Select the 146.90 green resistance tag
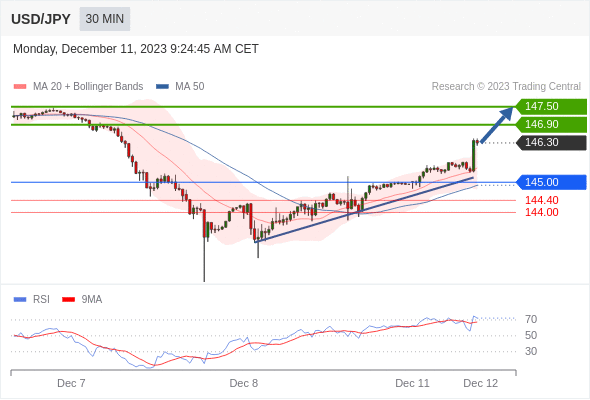Image resolution: width=590 pixels, height=400 pixels. [551, 125]
